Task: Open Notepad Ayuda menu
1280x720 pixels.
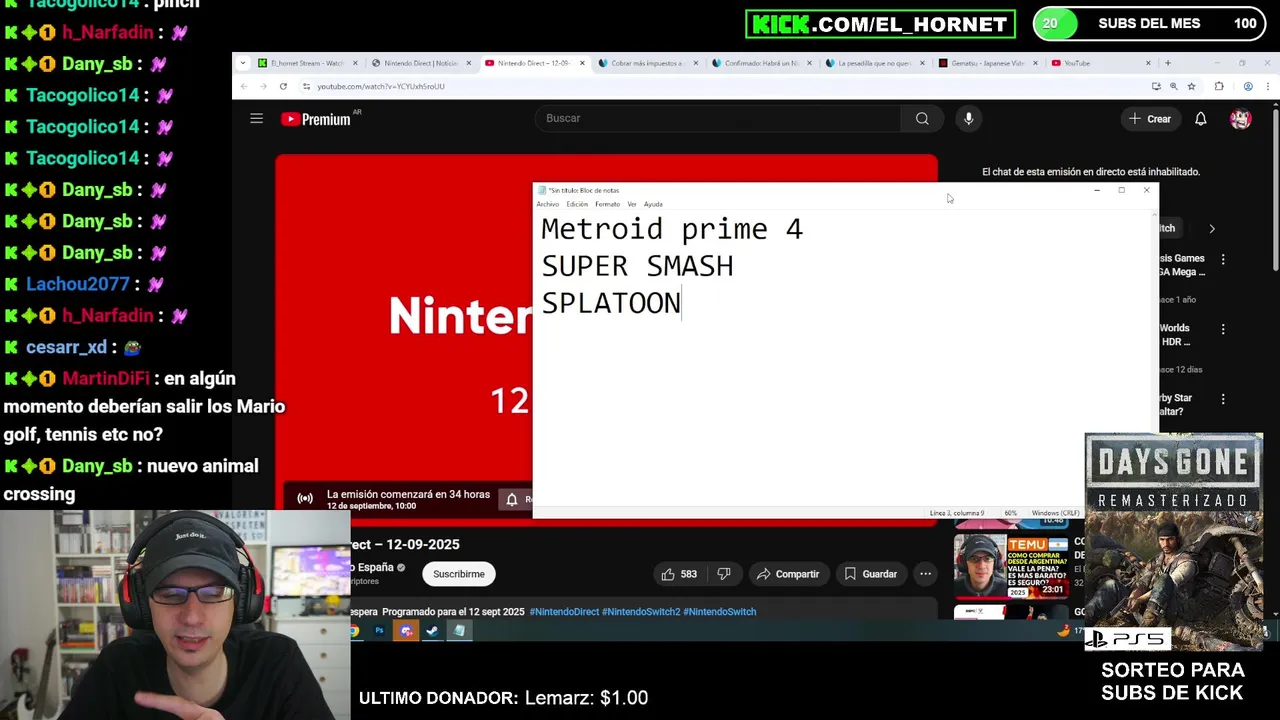Action: (653, 204)
